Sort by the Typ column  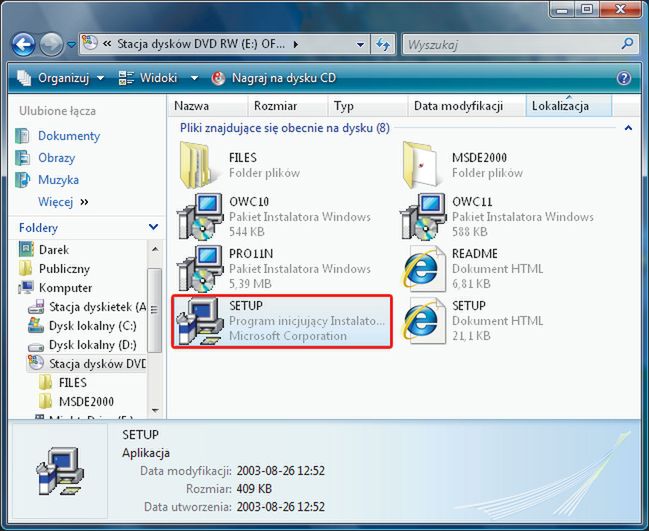[368, 106]
